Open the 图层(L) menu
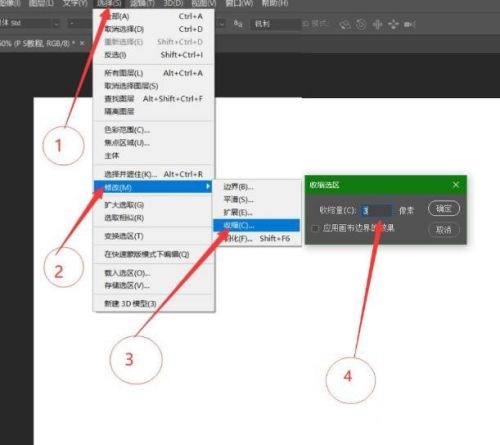This screenshot has height=445, width=500. (x=41, y=3)
